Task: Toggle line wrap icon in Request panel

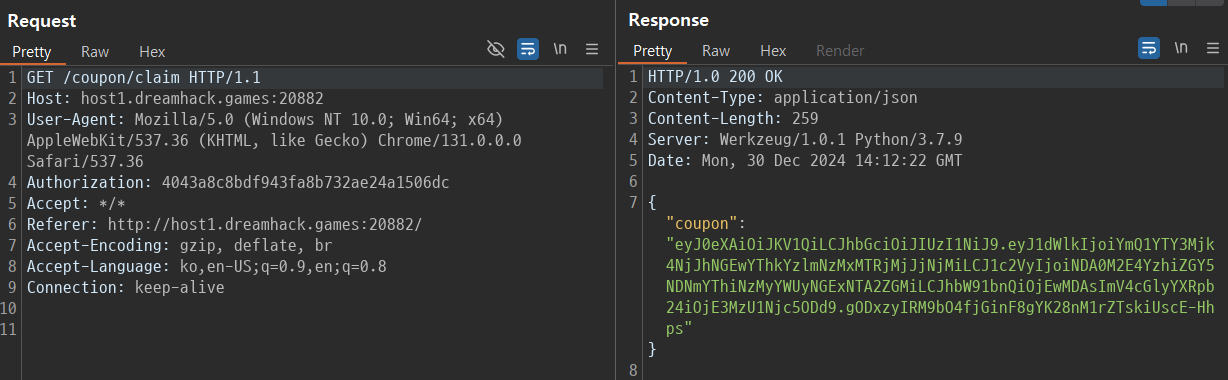Action: coord(528,49)
